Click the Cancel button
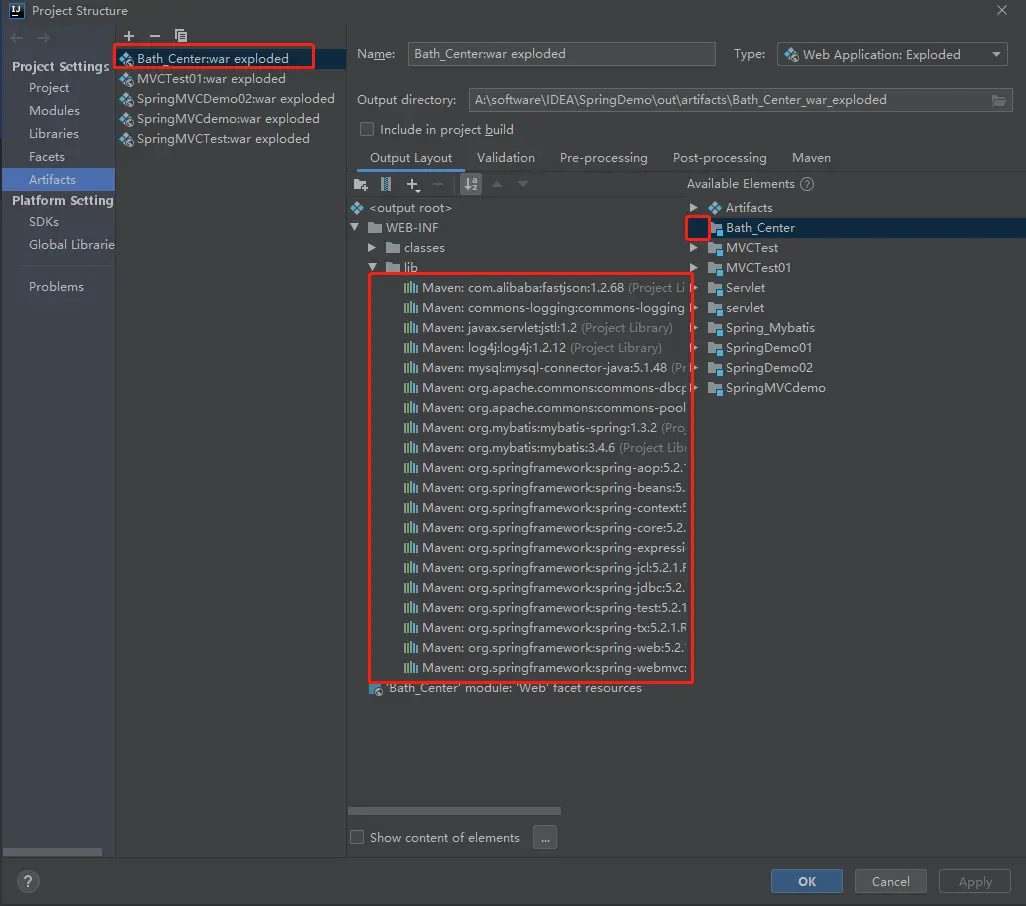The width and height of the screenshot is (1026, 906). coord(891,881)
